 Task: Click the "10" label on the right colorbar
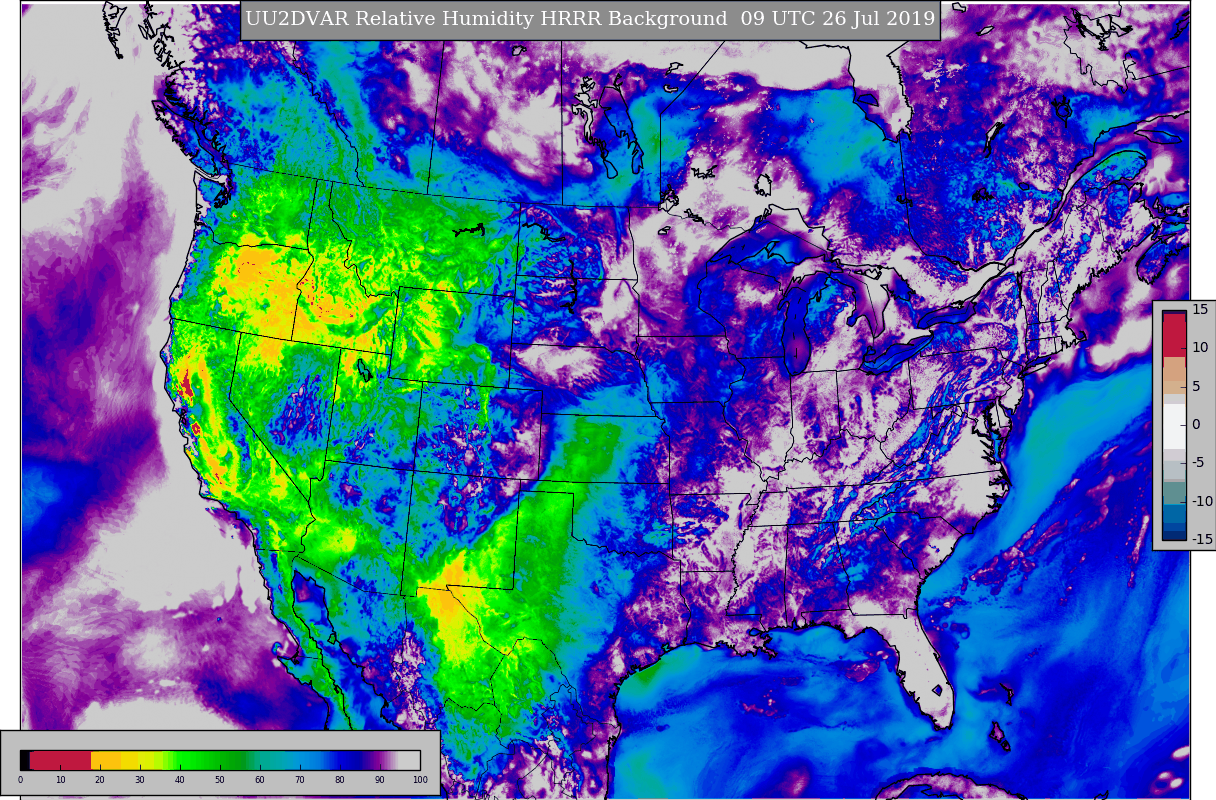coord(1200,347)
